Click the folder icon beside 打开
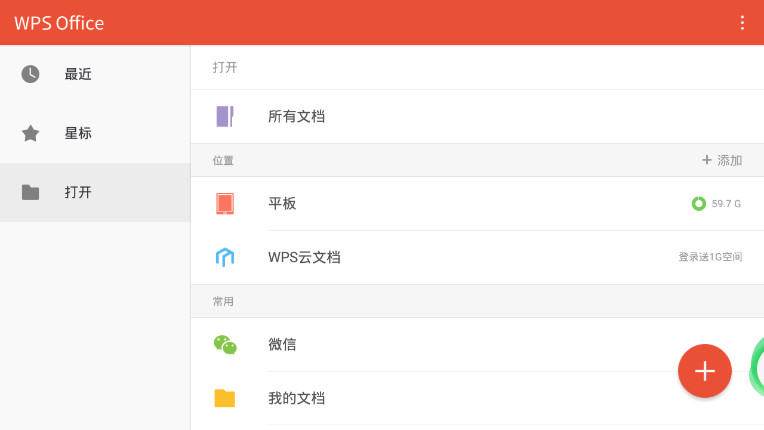 coord(30,192)
